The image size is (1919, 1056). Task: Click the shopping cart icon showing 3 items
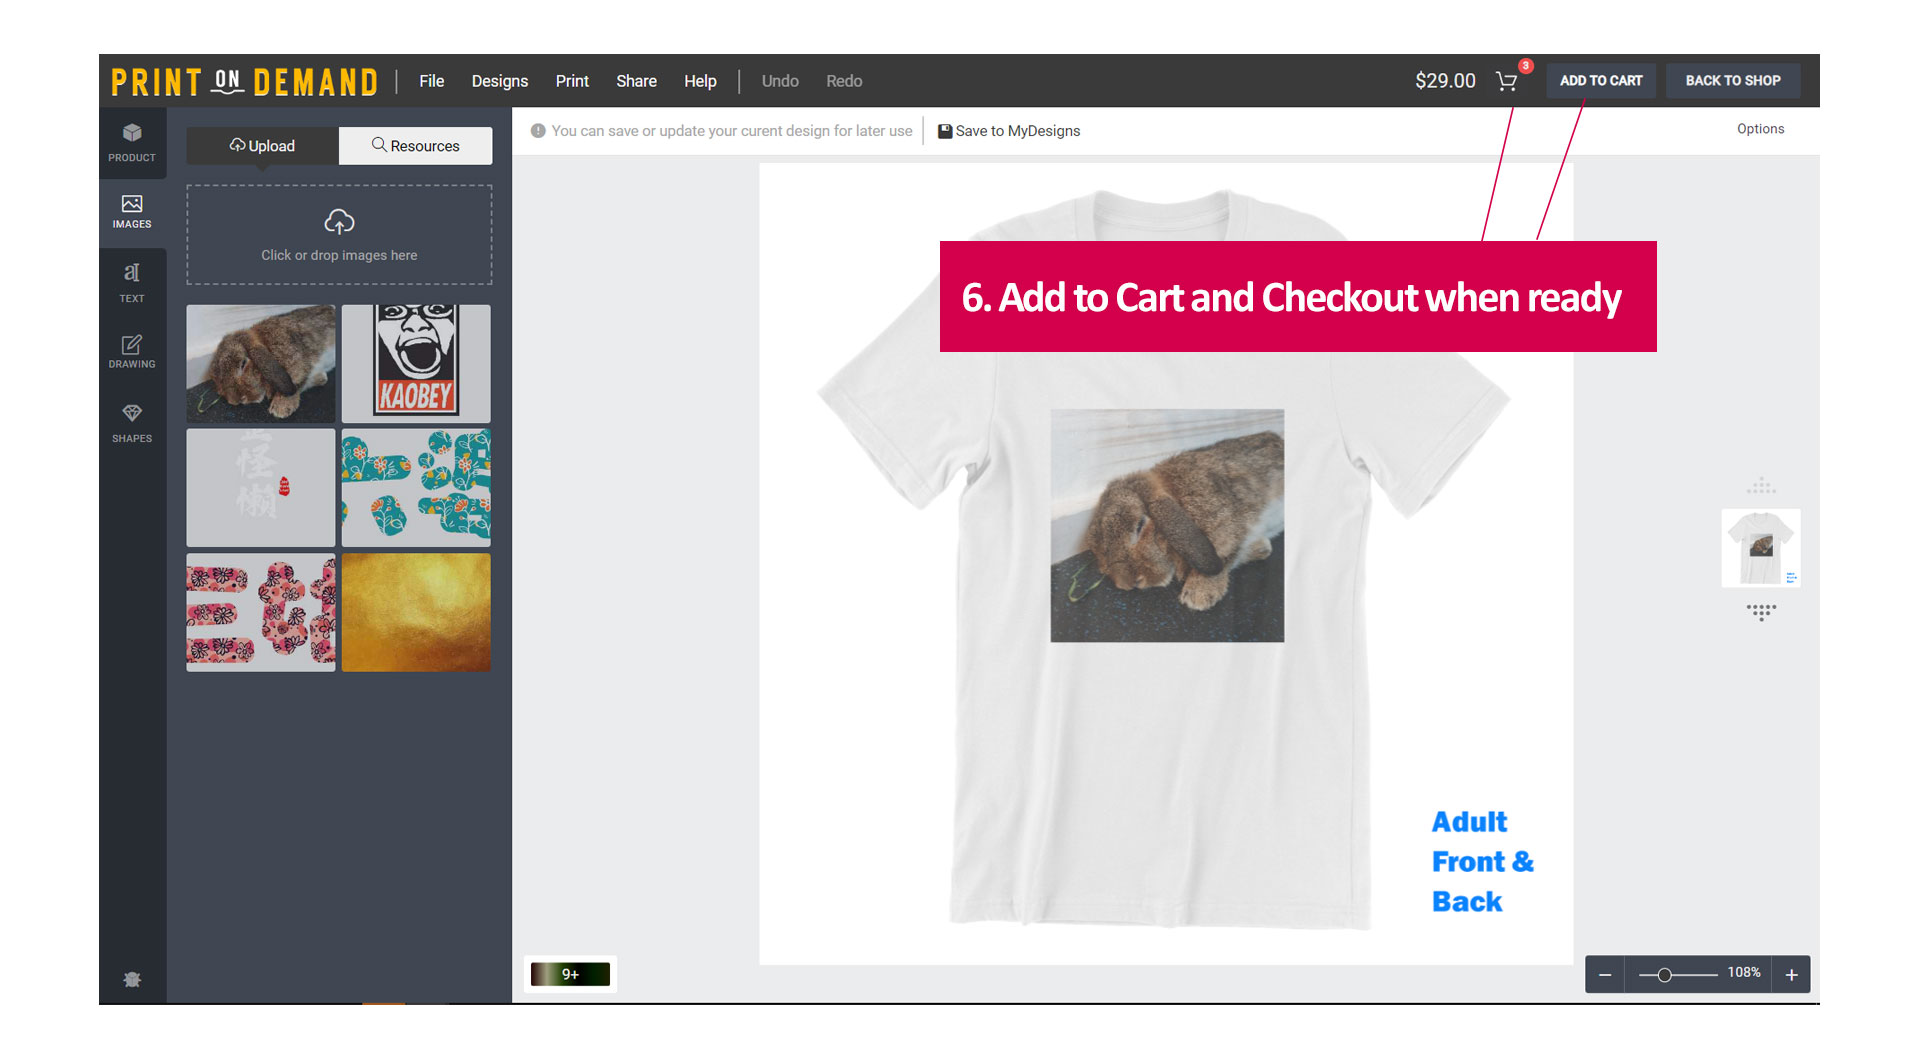click(x=1507, y=81)
